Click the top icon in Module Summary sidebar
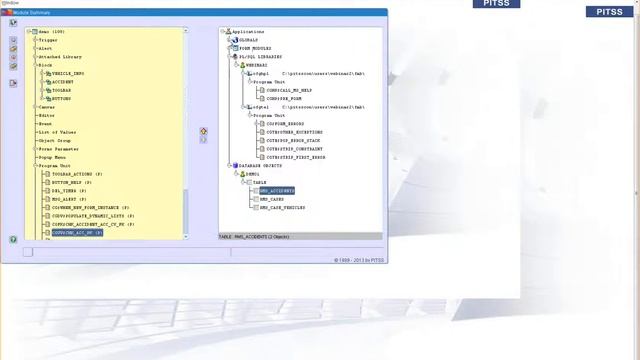Screen dimensions: 640x360 (x=13, y=22)
